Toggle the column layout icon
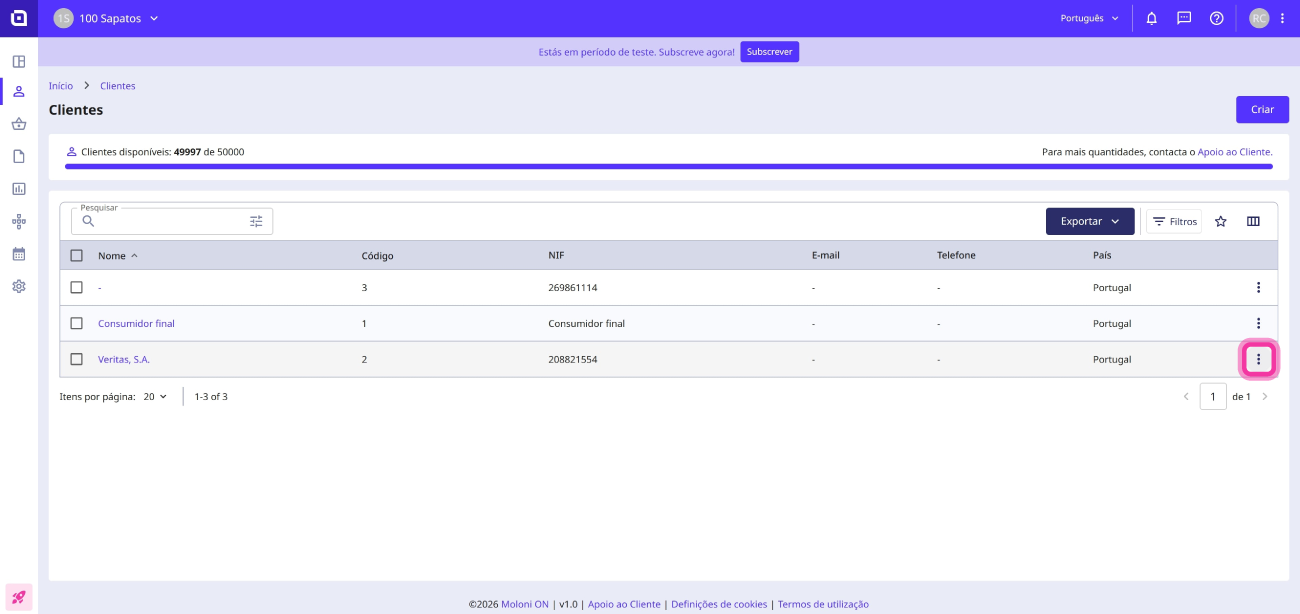Screen dimensions: 1300x614 1253,221
